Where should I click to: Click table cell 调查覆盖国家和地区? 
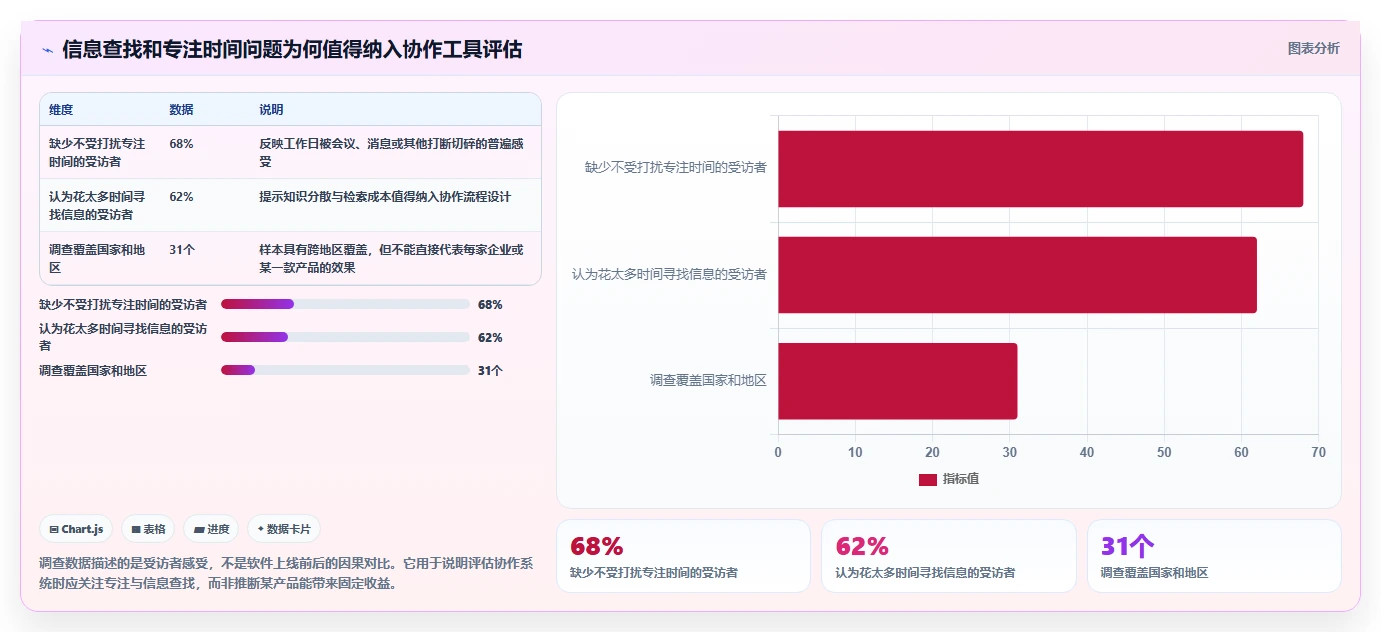click(x=98, y=258)
